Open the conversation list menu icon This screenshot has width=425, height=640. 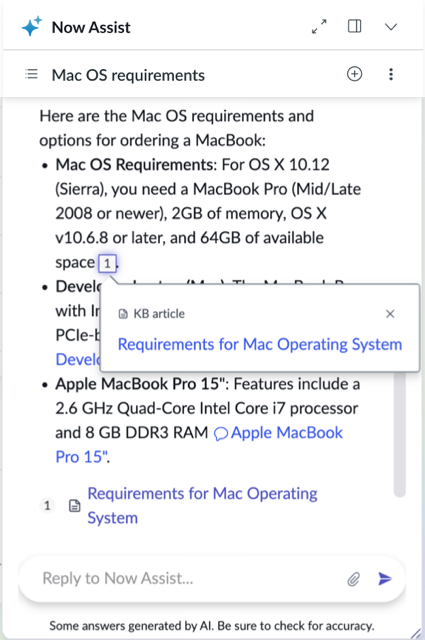pyautogui.click(x=31, y=74)
